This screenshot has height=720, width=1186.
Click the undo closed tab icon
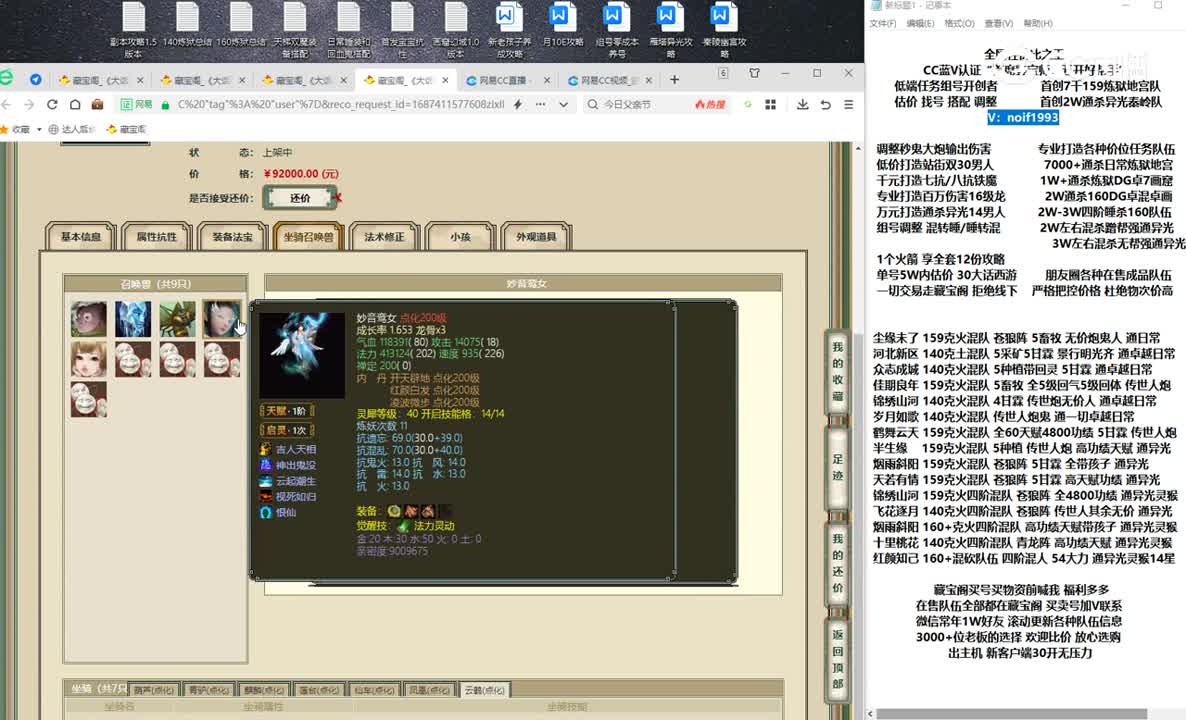(x=826, y=104)
